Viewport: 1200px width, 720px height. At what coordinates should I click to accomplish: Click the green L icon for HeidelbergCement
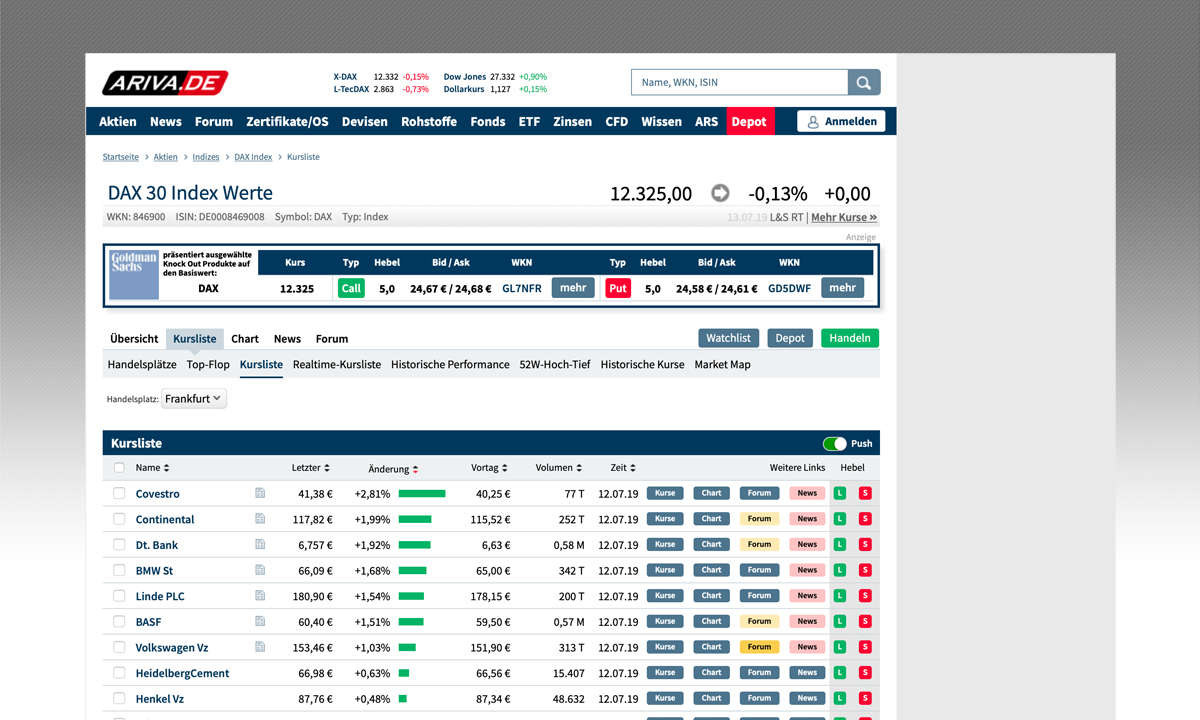(840, 673)
